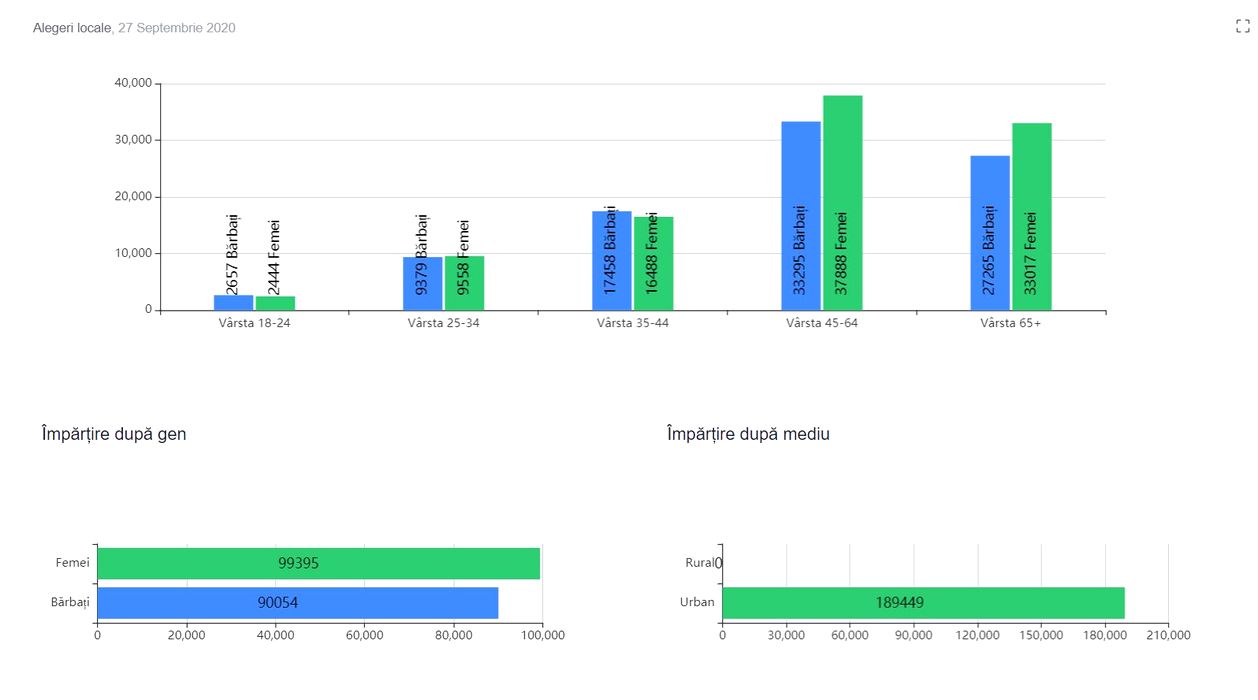Image resolution: width=1258 pixels, height=700 pixels.
Task: Click the fullscreen expand icon
Action: click(1243, 27)
